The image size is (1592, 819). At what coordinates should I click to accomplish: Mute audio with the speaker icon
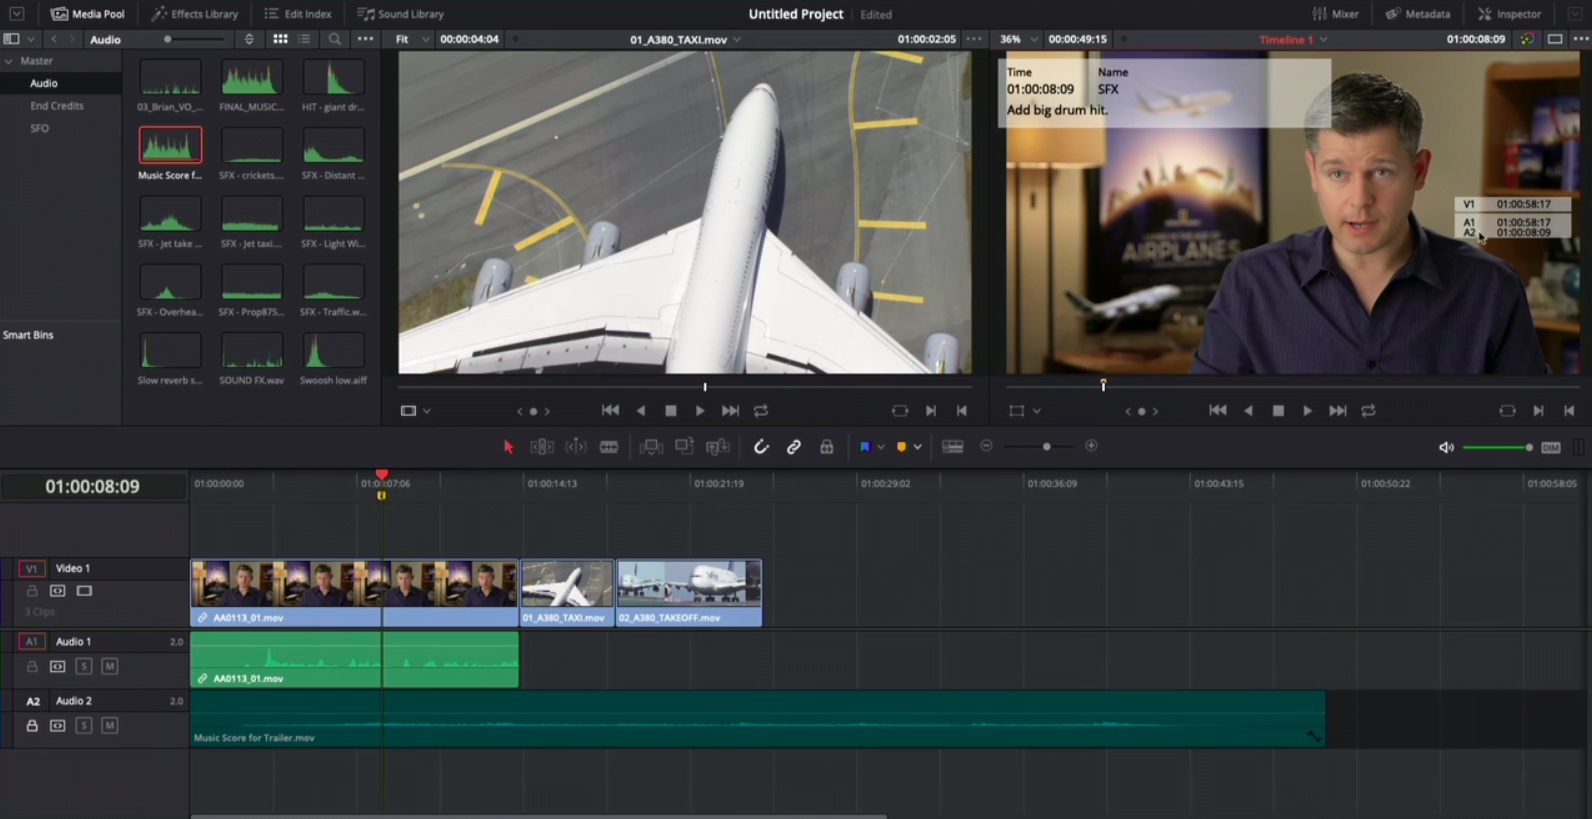click(x=1446, y=447)
